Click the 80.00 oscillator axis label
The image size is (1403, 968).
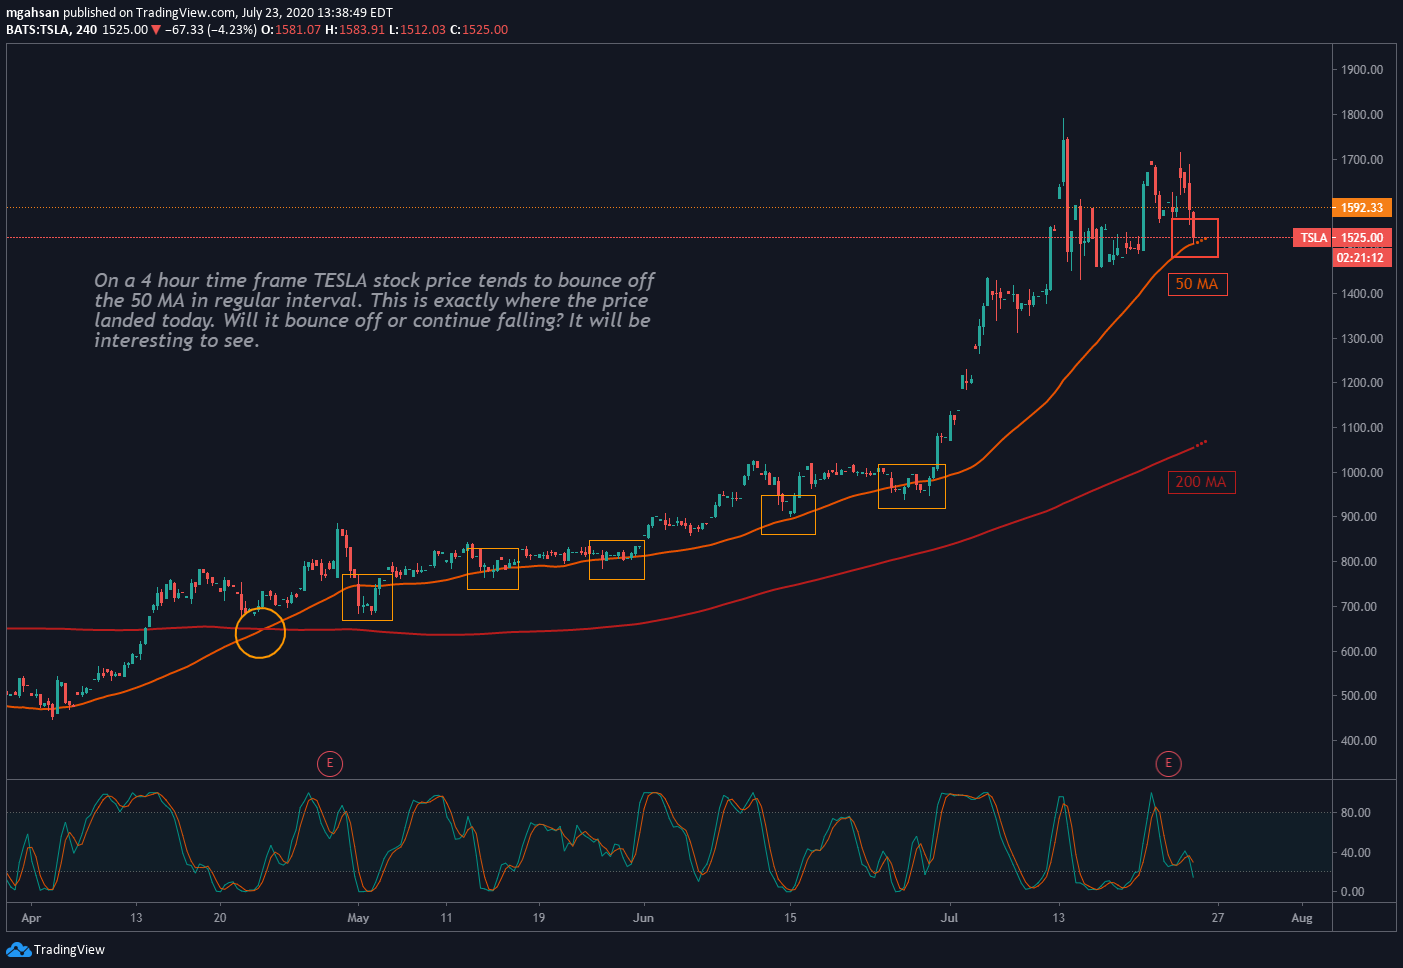1356,813
